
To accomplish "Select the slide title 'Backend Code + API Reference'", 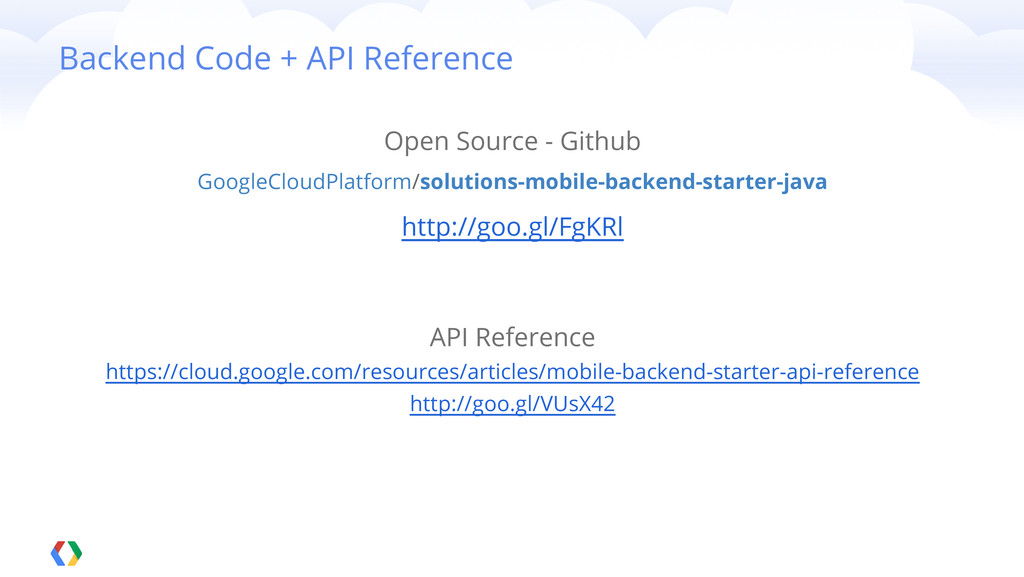I will (286, 58).
